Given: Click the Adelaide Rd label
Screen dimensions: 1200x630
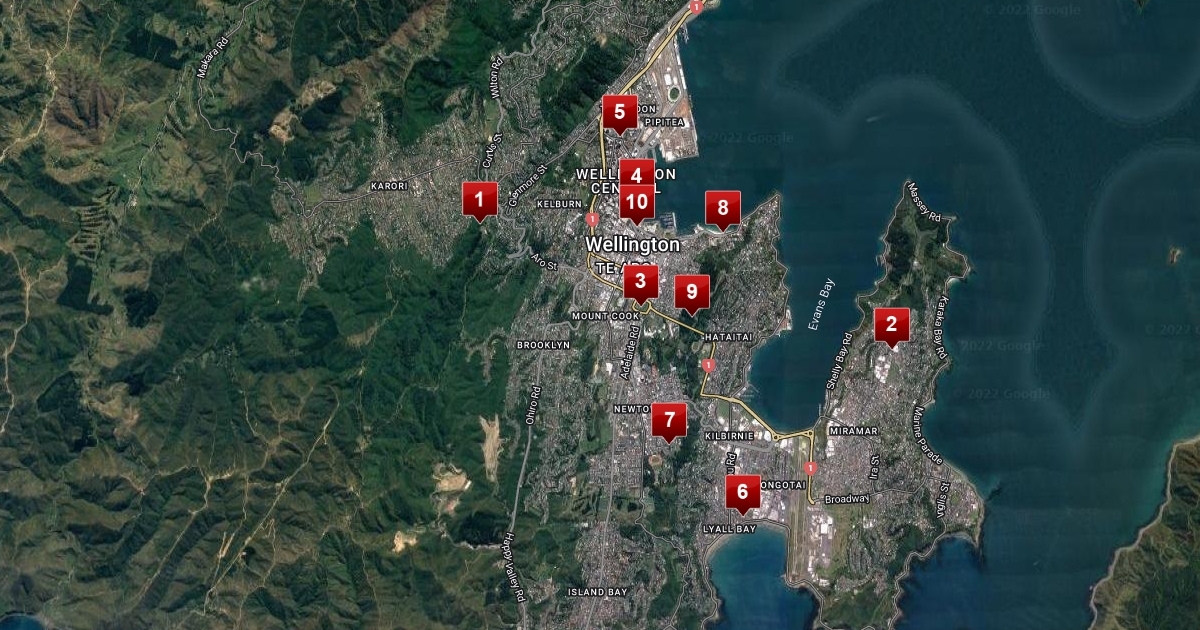Looking at the screenshot, I should click(632, 355).
